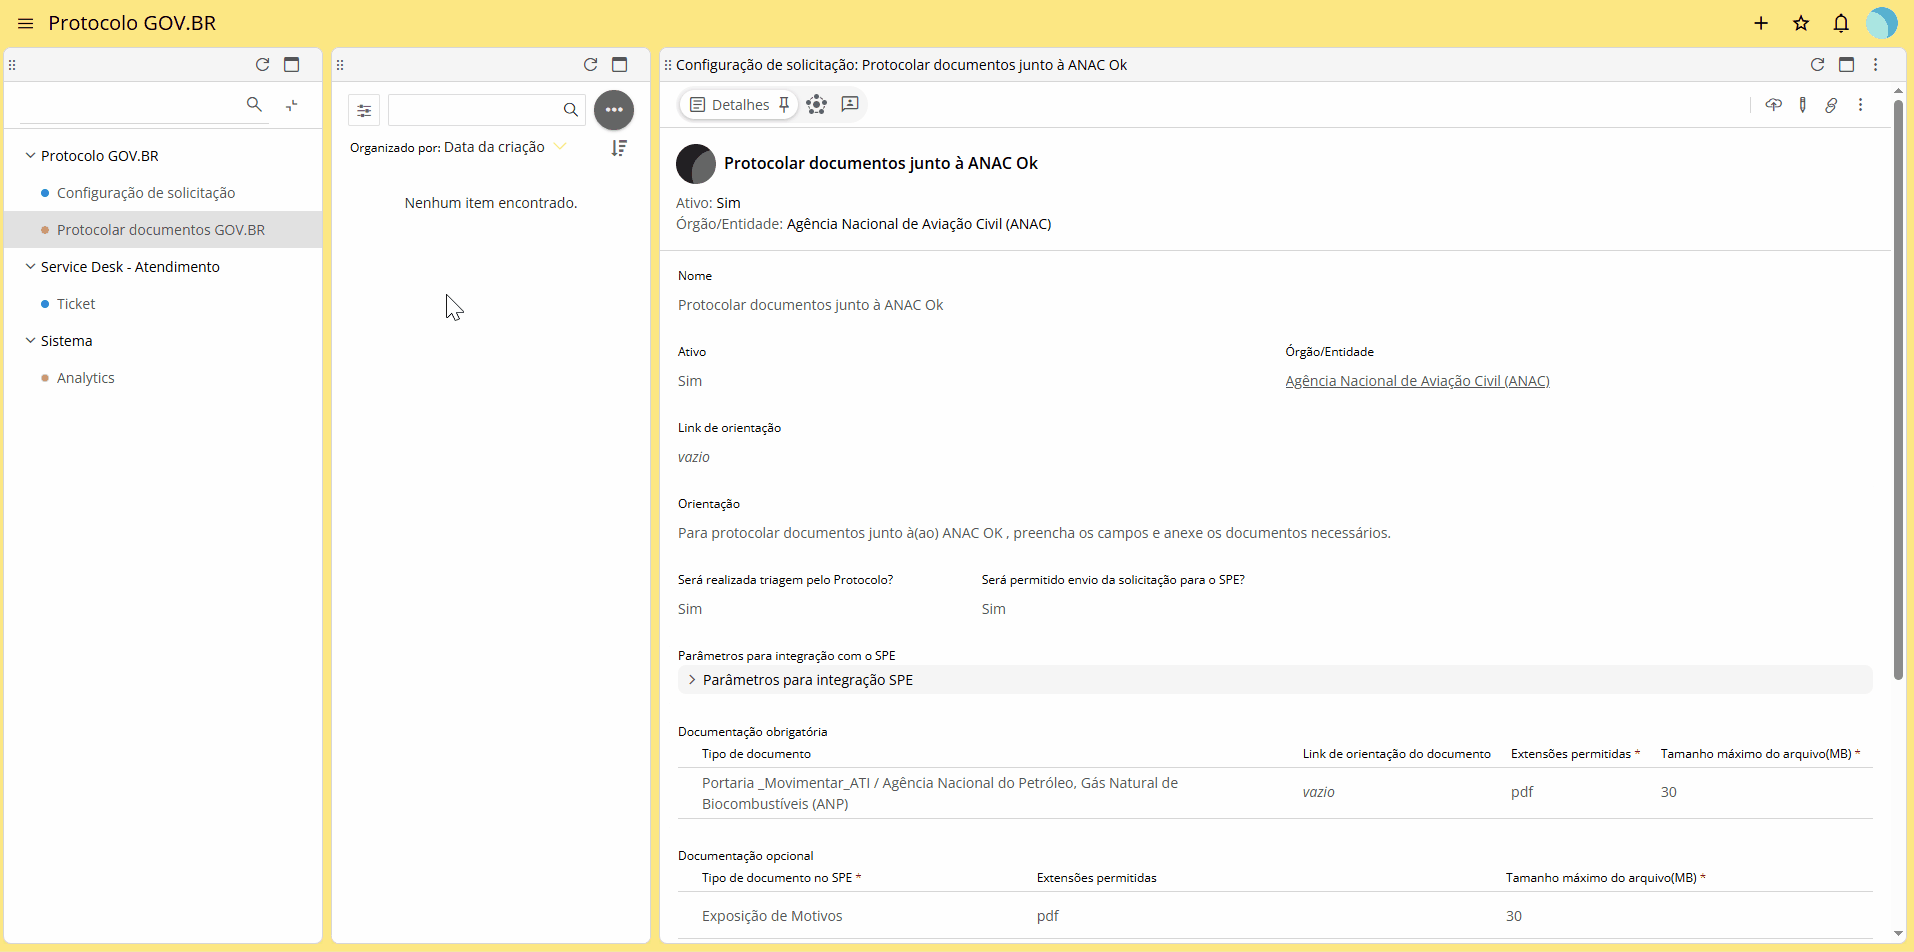The width and height of the screenshot is (1914, 952).
Task: Collapse all tree nodes icon
Action: coord(292,105)
